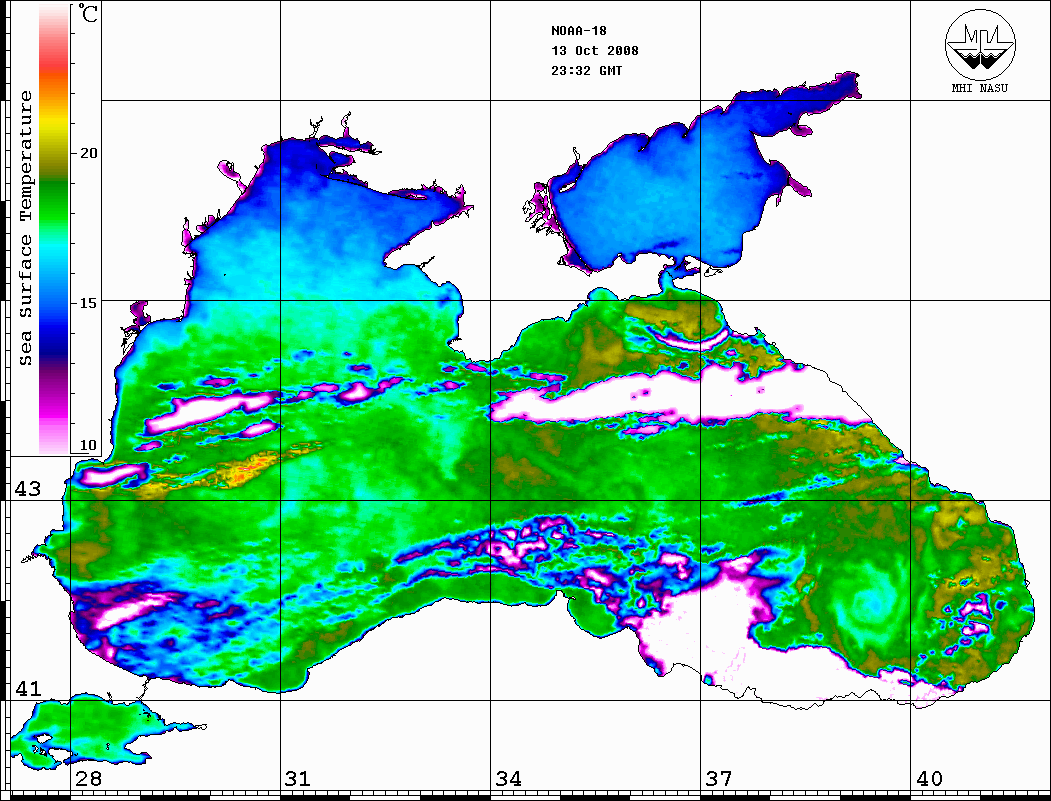Screen dimensions: 1051x801
Task: Click the °C unit label
Action: pos(88,13)
